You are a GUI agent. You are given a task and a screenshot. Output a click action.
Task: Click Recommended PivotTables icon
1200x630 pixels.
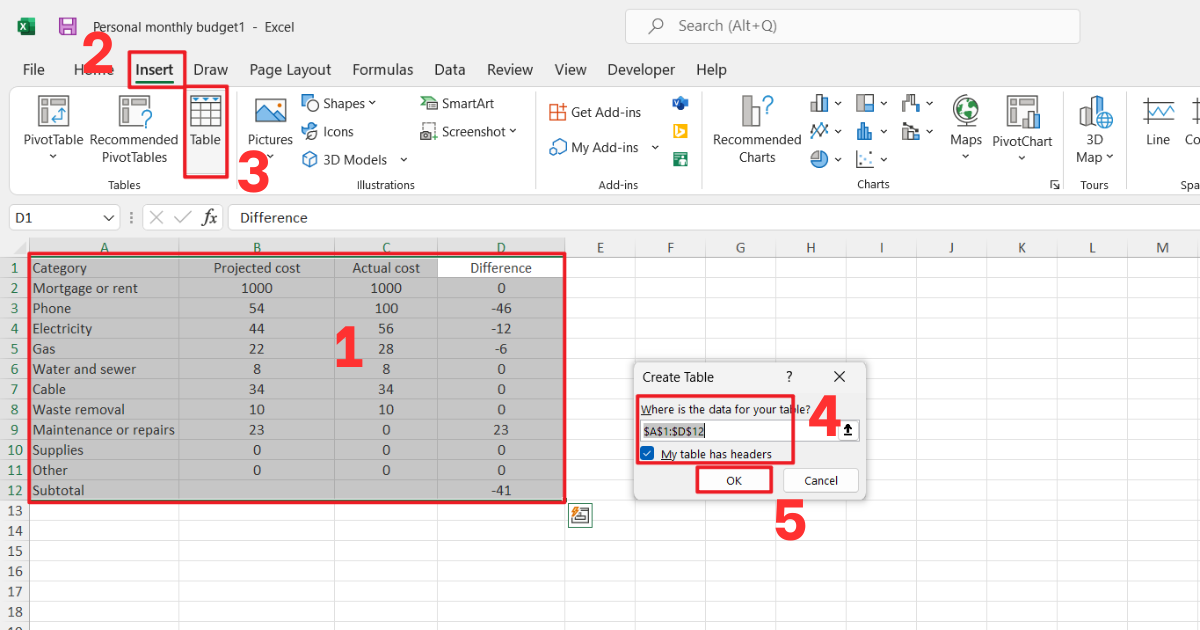pos(134,129)
